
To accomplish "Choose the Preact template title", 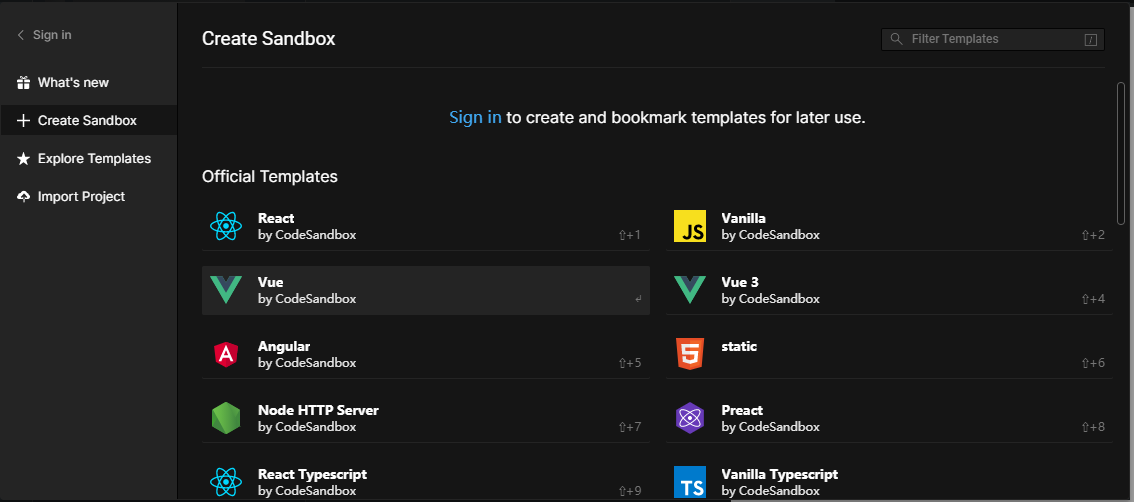I will (x=742, y=410).
